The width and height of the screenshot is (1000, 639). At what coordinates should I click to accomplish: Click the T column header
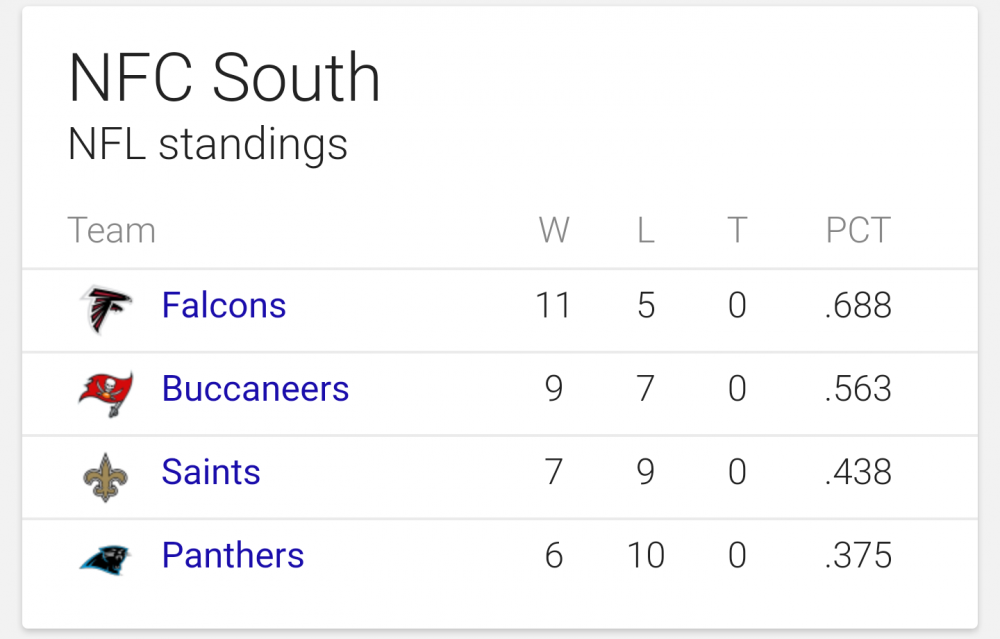tap(737, 230)
